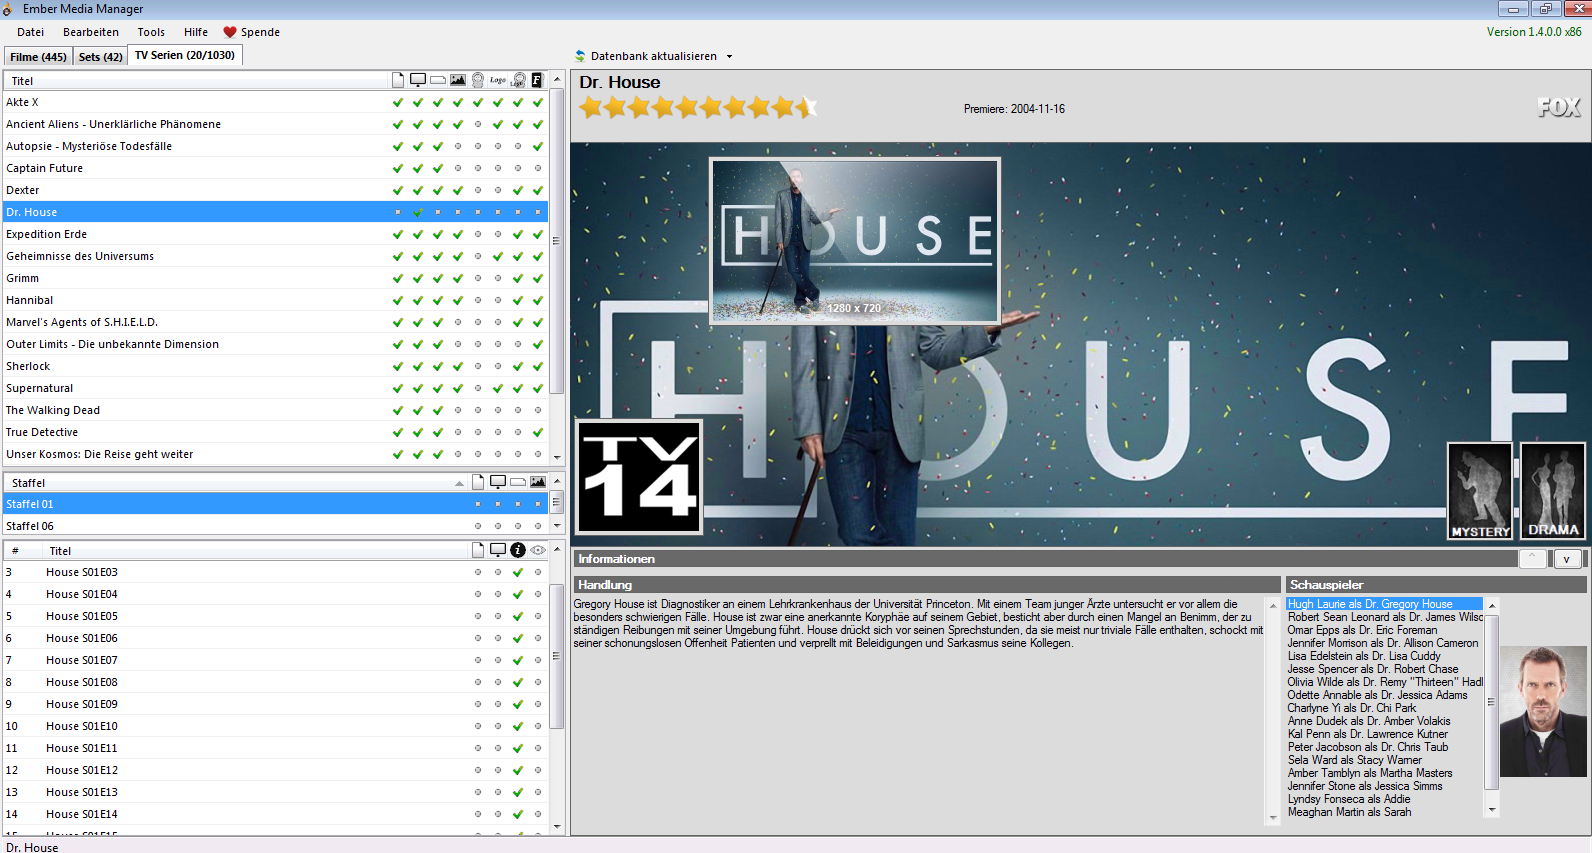Click the first checkmark in the Sherlock row
1592x853 pixels.
point(398,366)
